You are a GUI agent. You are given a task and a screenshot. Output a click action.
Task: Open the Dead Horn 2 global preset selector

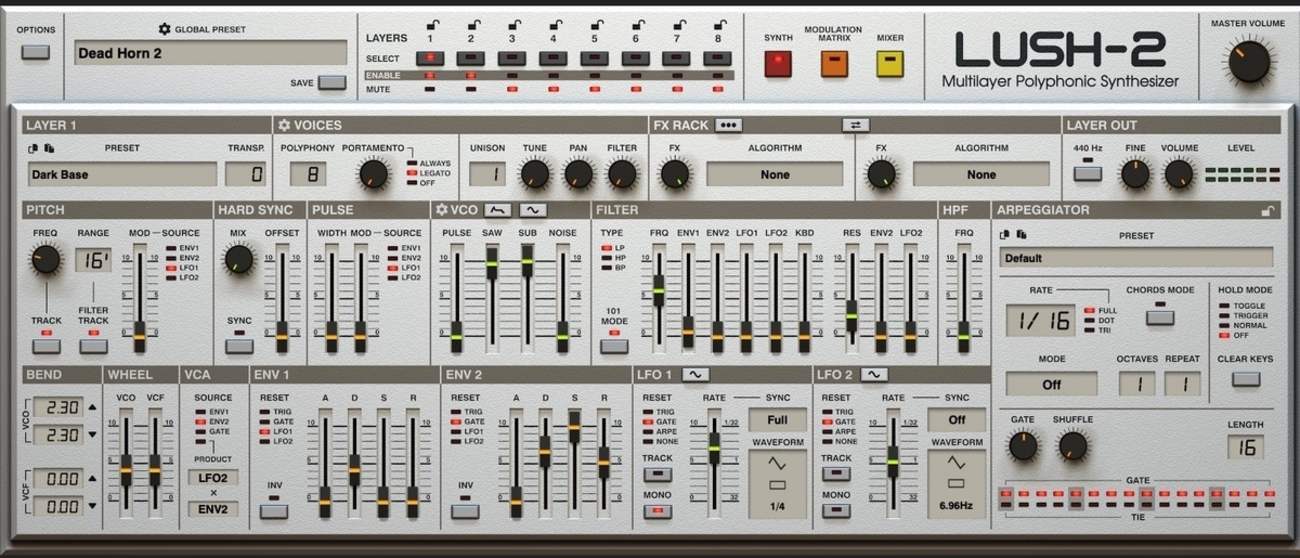coord(210,53)
